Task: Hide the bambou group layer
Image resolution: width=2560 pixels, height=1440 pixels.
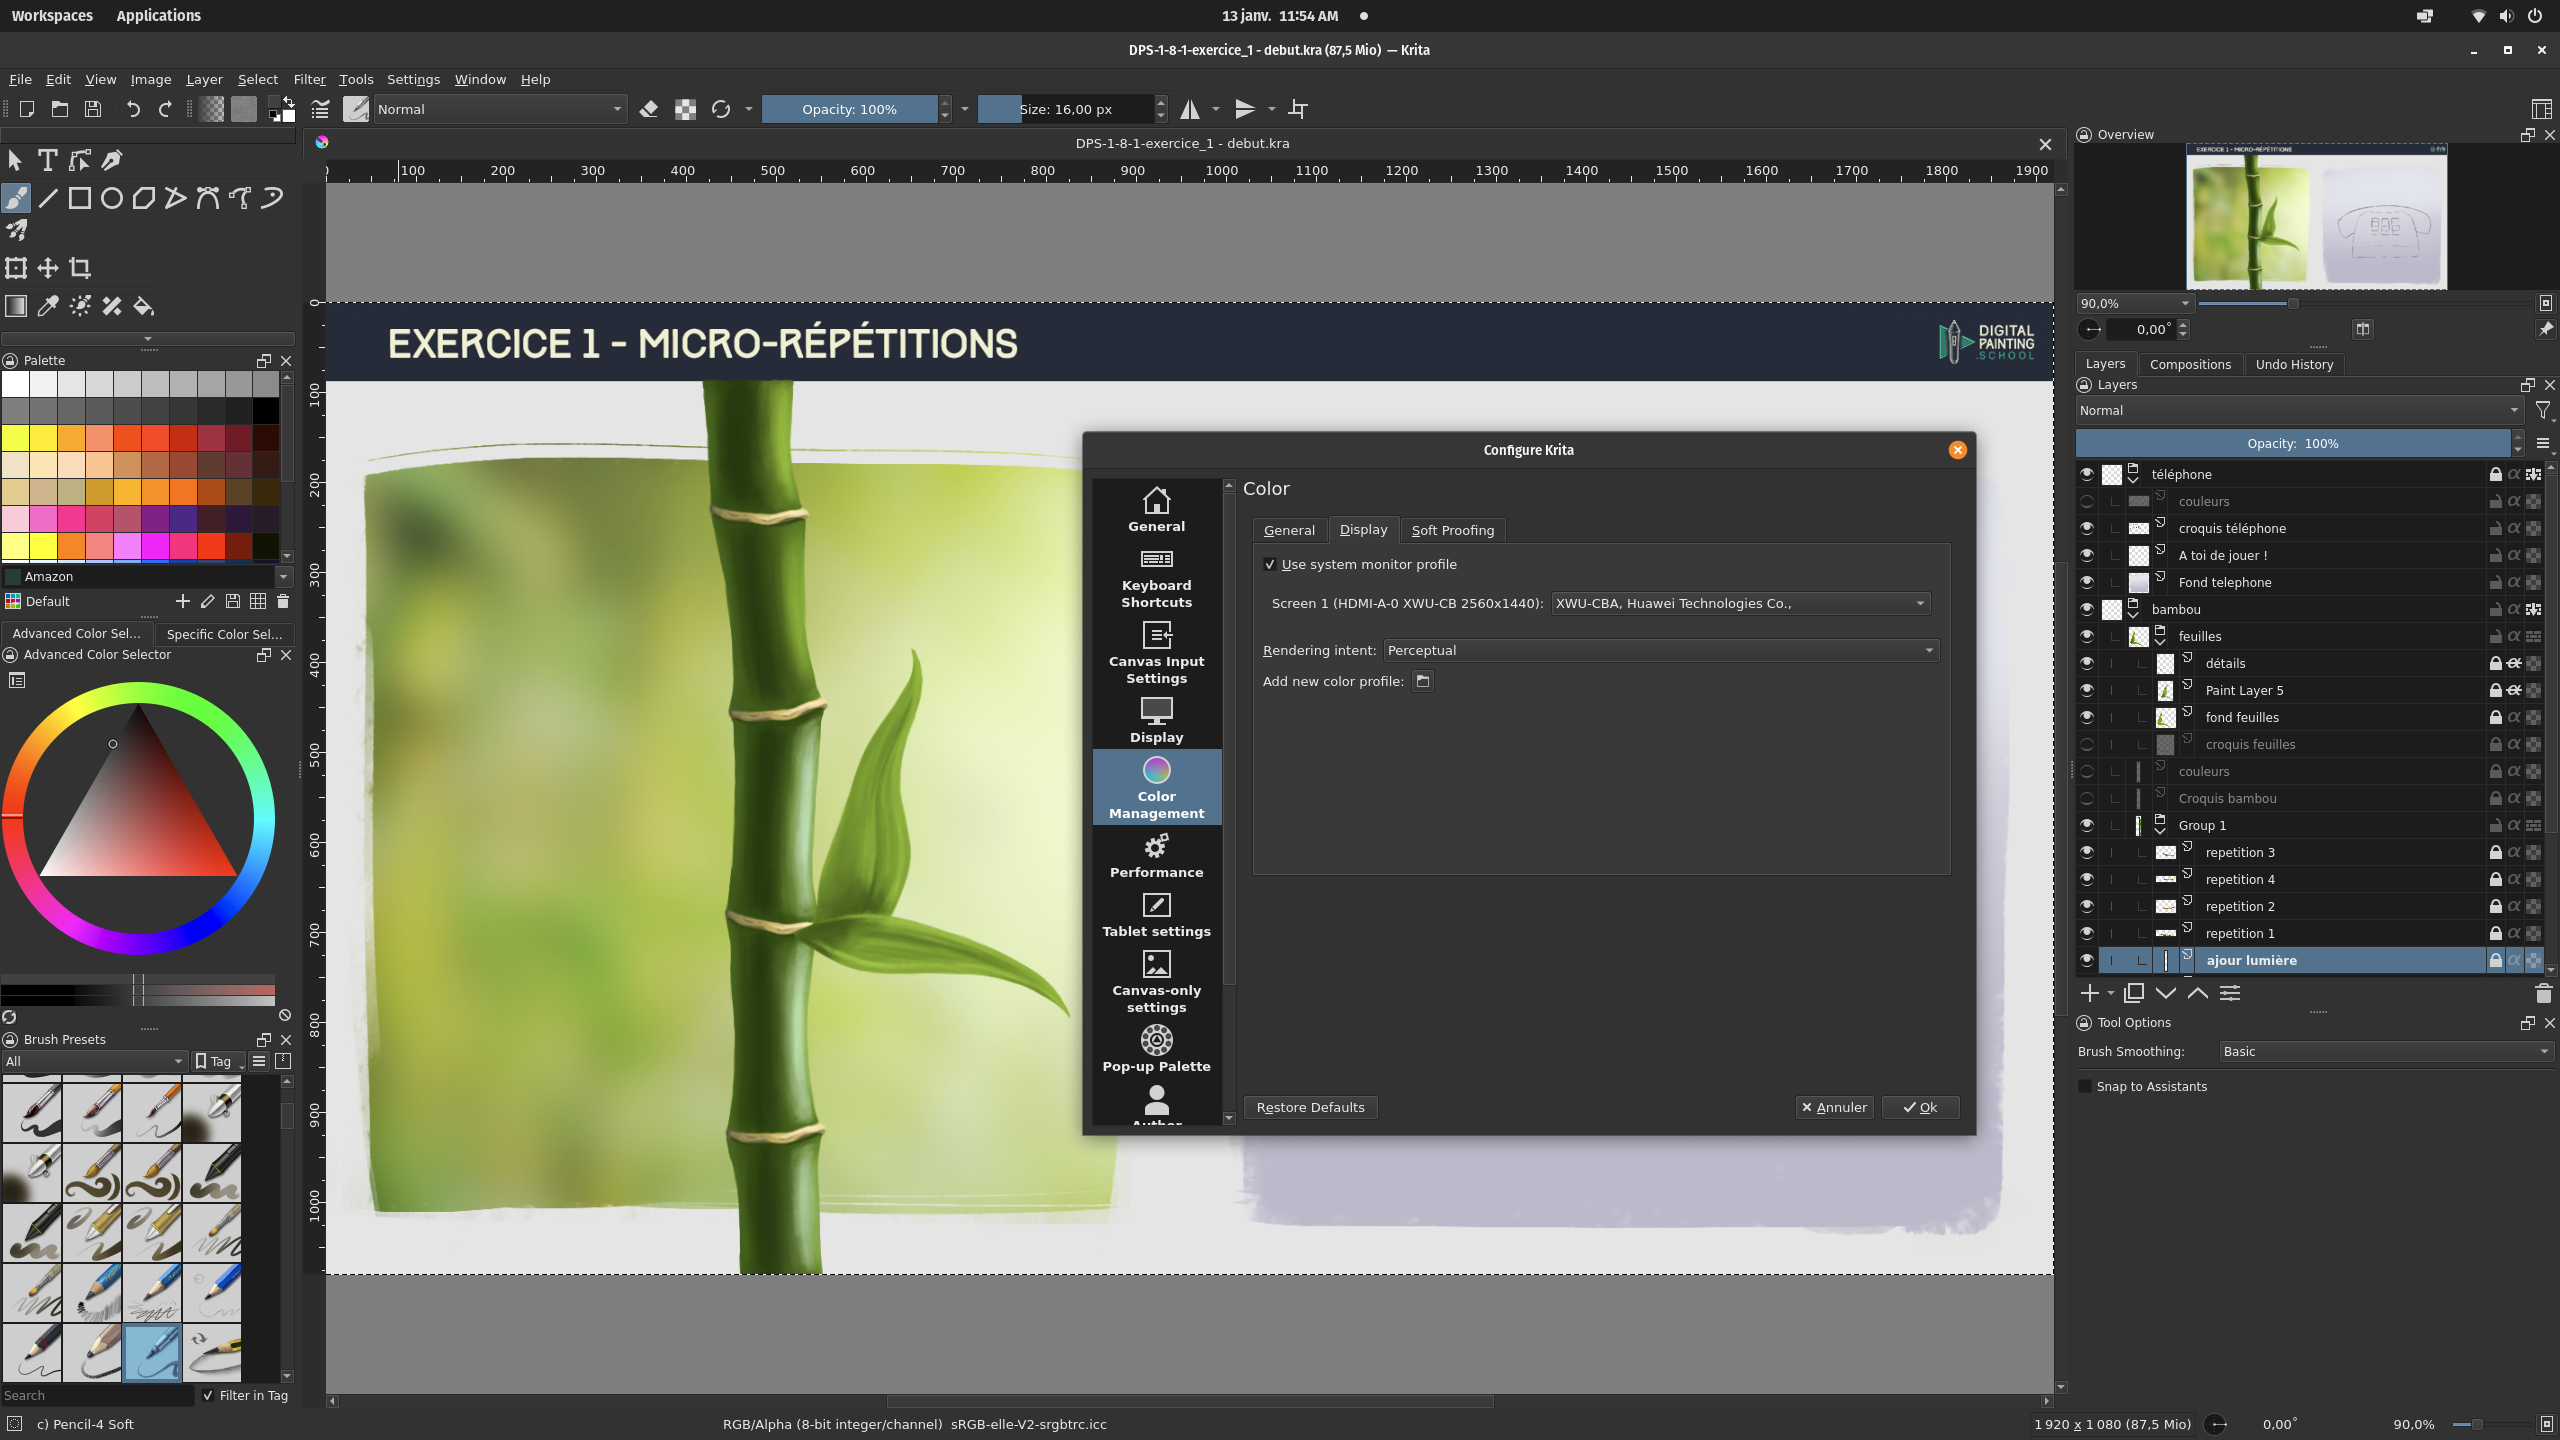Action: point(2087,609)
